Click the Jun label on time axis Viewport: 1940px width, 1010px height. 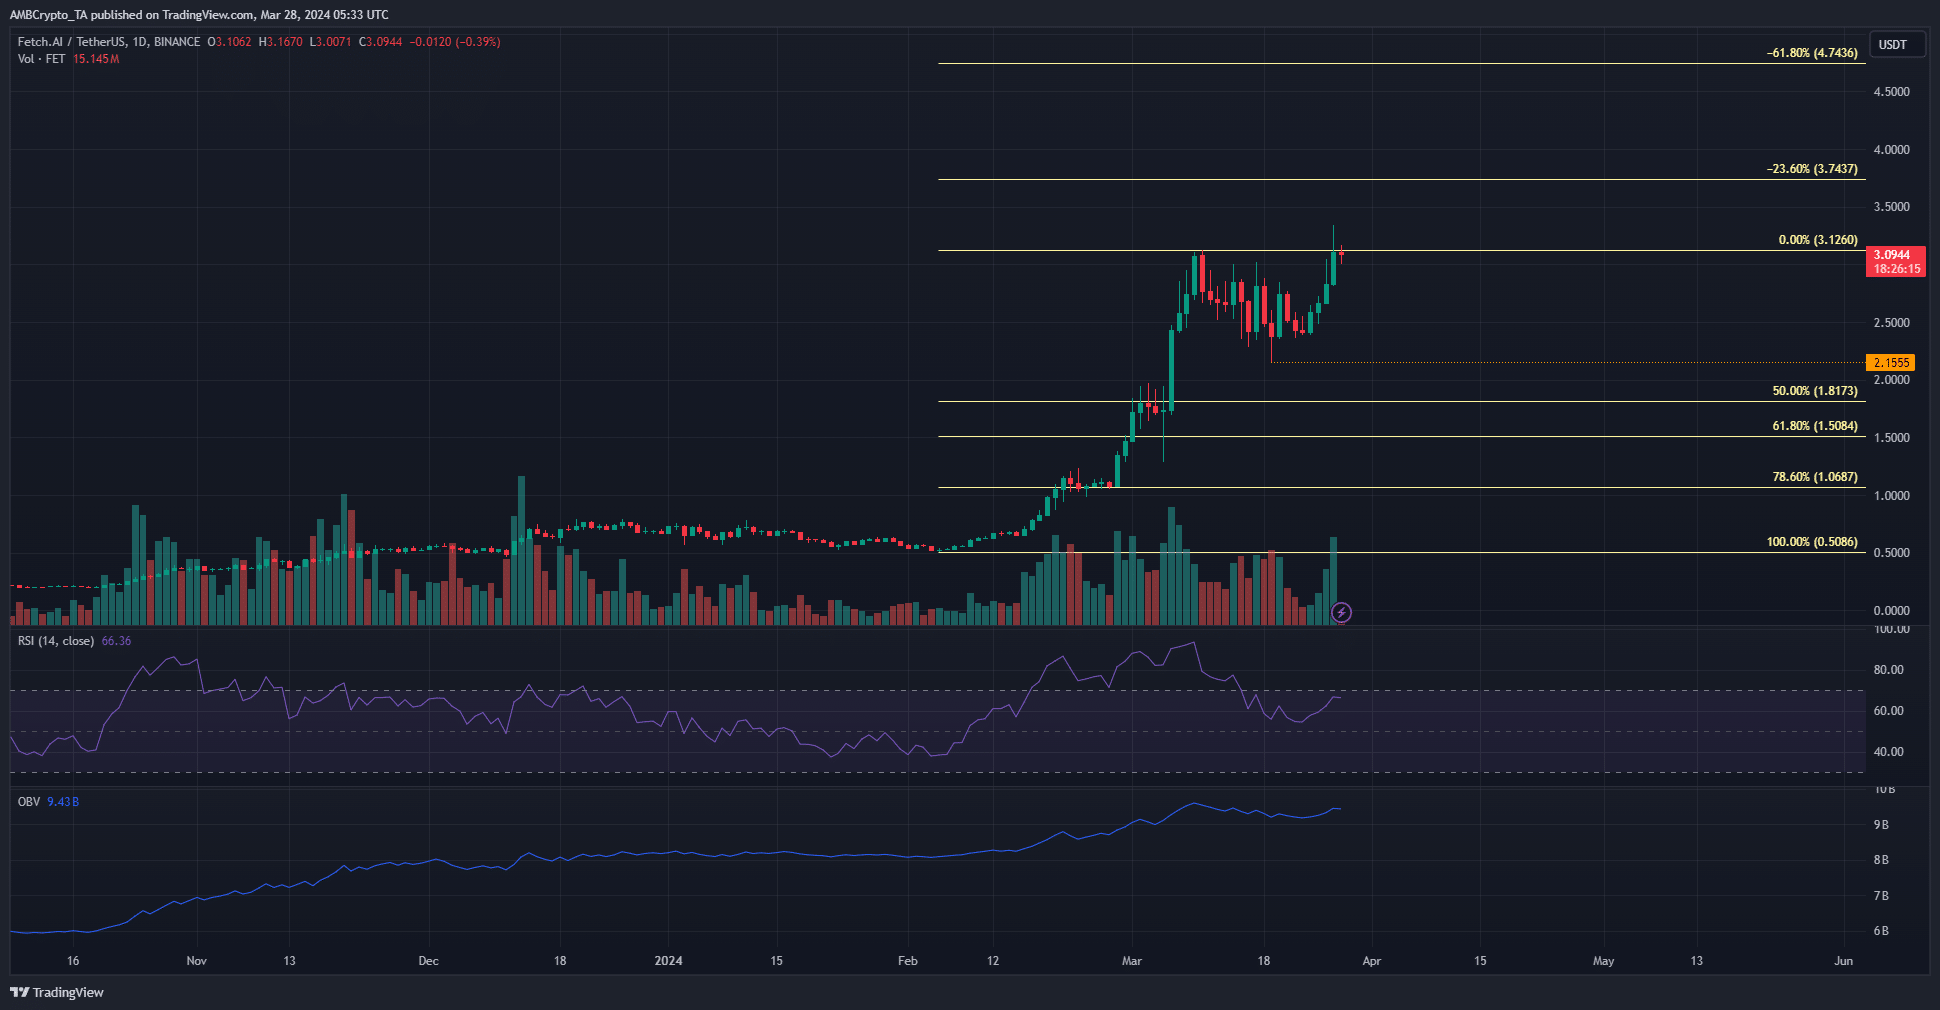pyautogui.click(x=1844, y=961)
